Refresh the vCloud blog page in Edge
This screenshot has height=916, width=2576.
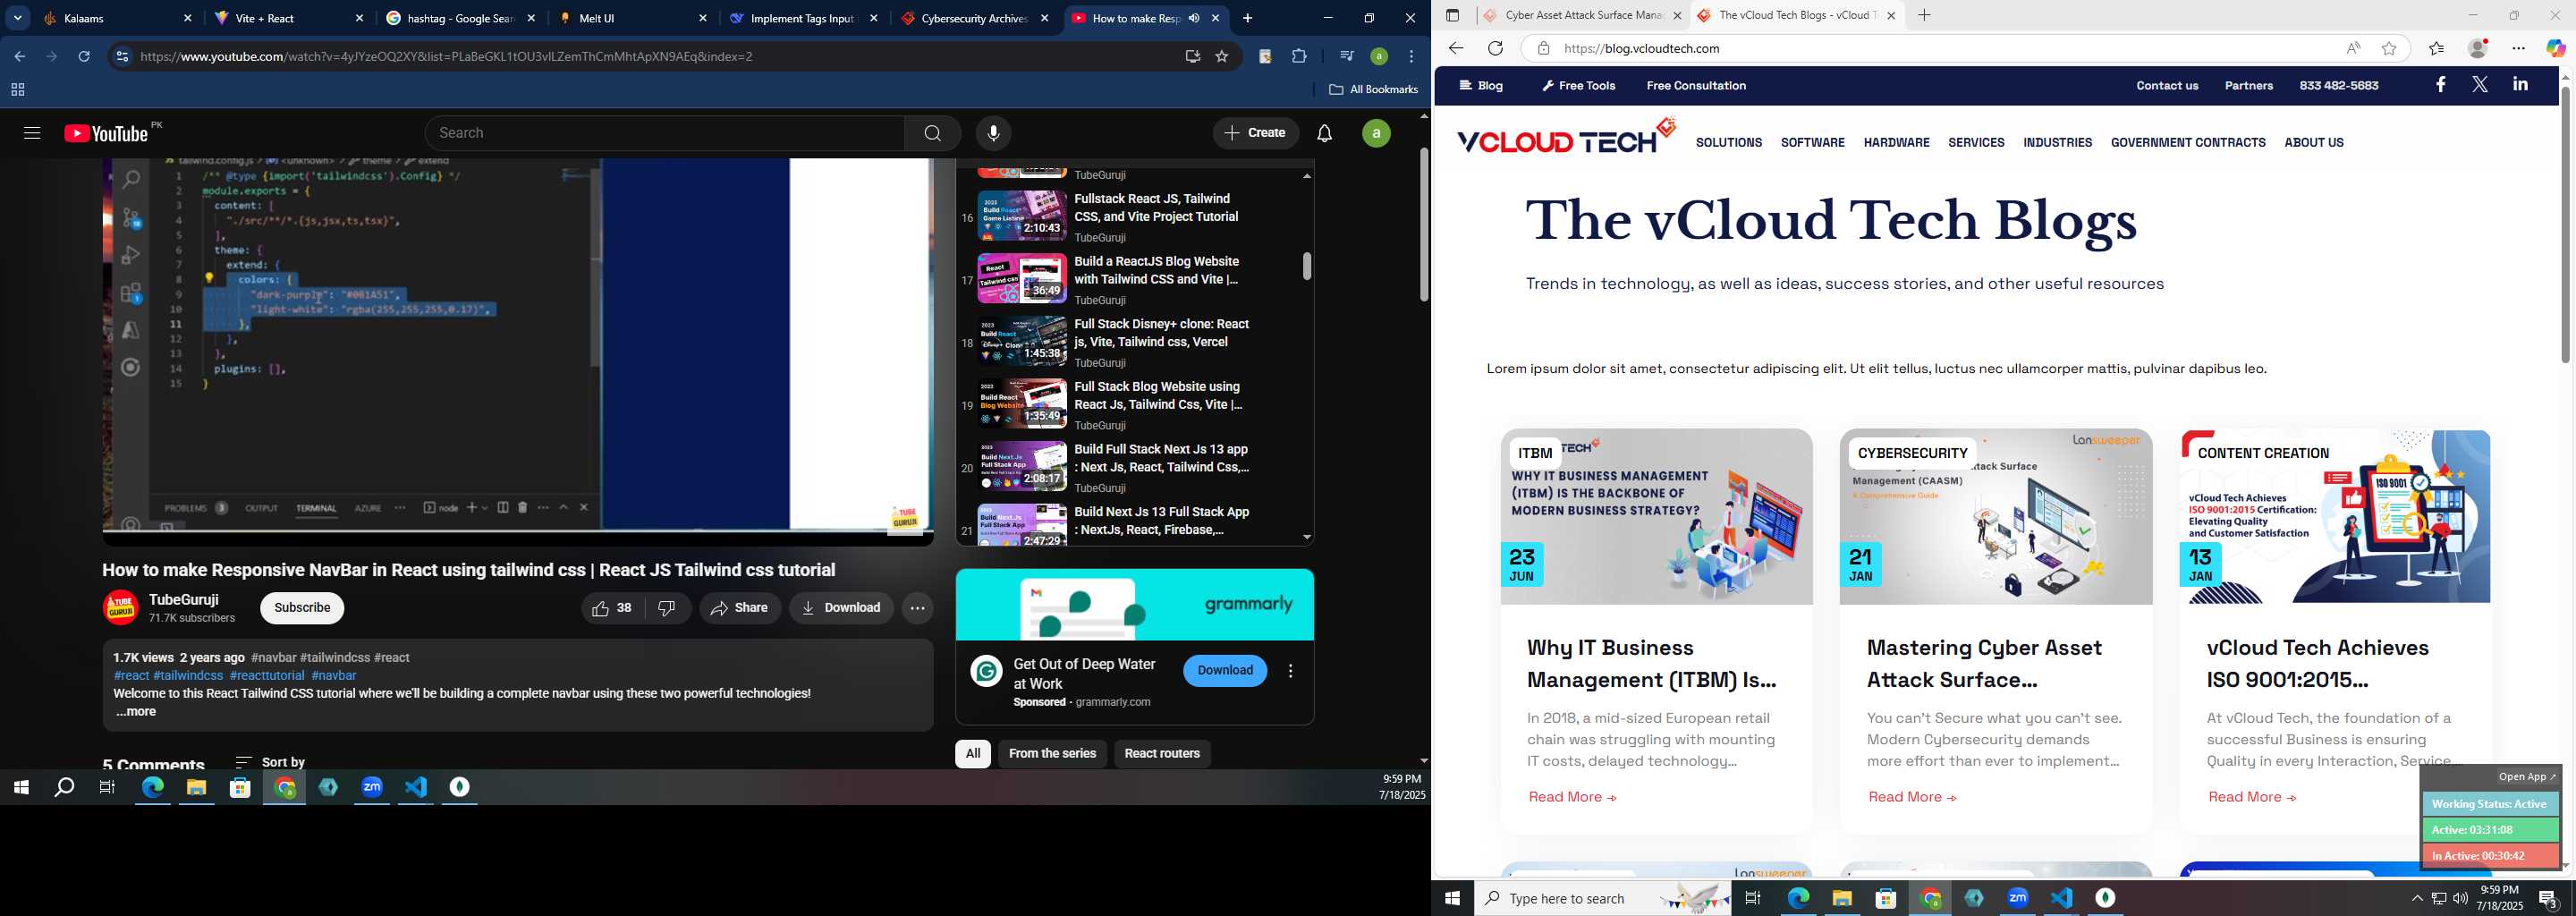pos(1495,48)
